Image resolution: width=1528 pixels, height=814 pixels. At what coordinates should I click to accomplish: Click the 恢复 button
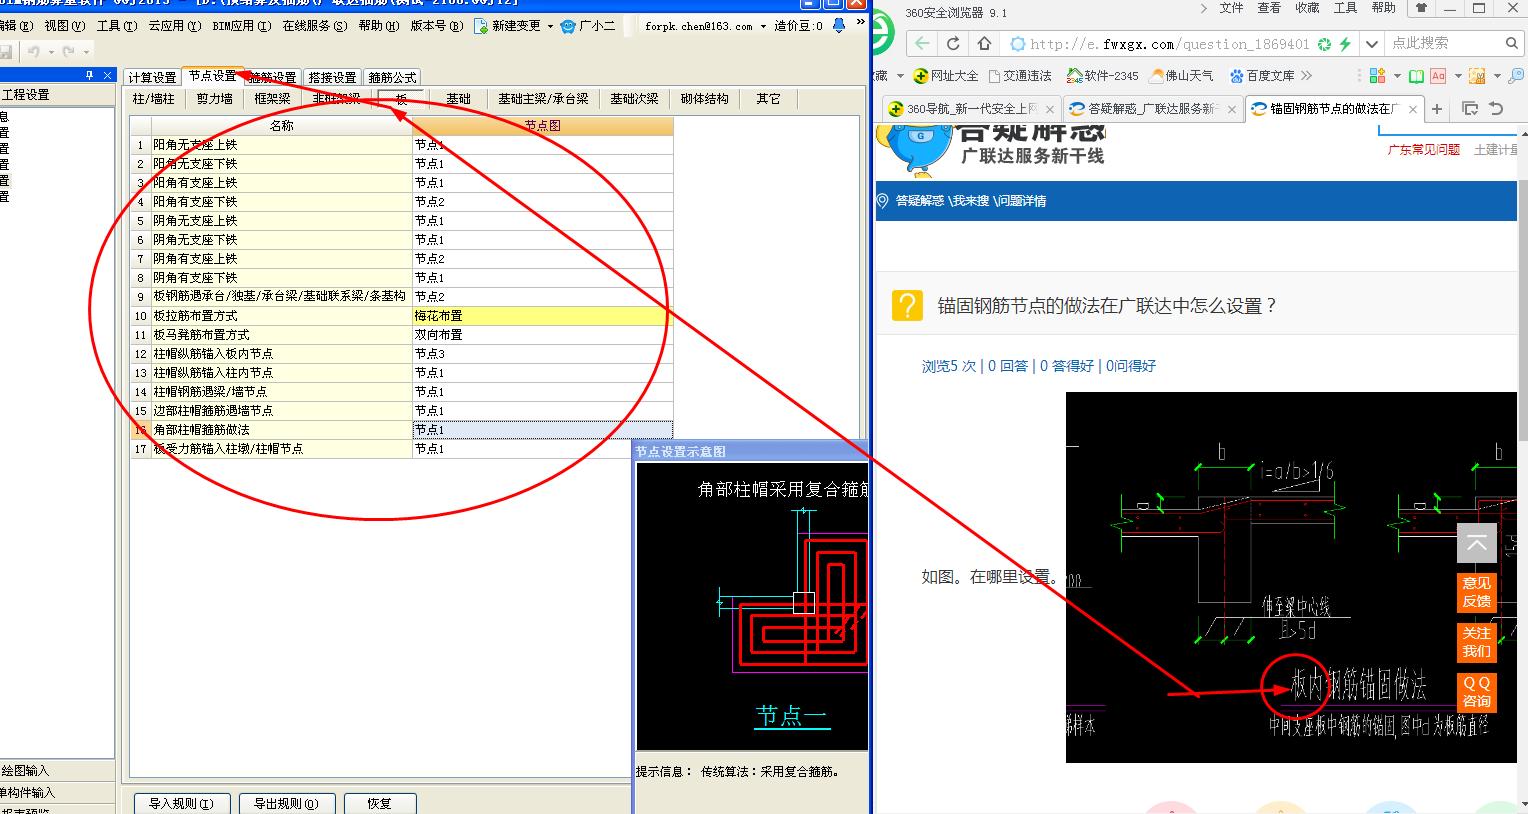pos(379,803)
